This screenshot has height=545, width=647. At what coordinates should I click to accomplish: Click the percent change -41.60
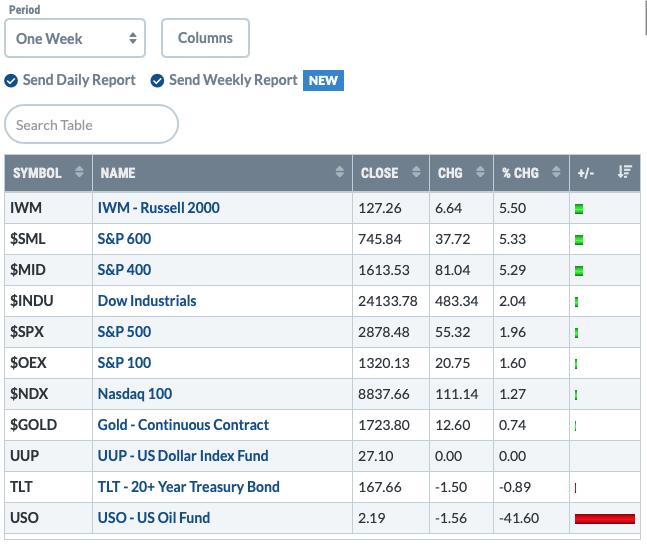pyautogui.click(x=519, y=518)
